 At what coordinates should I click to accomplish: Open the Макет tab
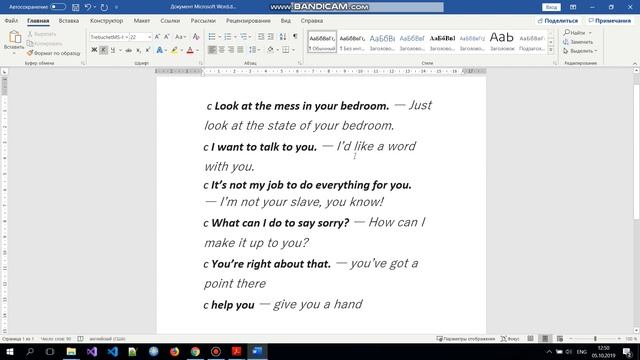(x=142, y=20)
